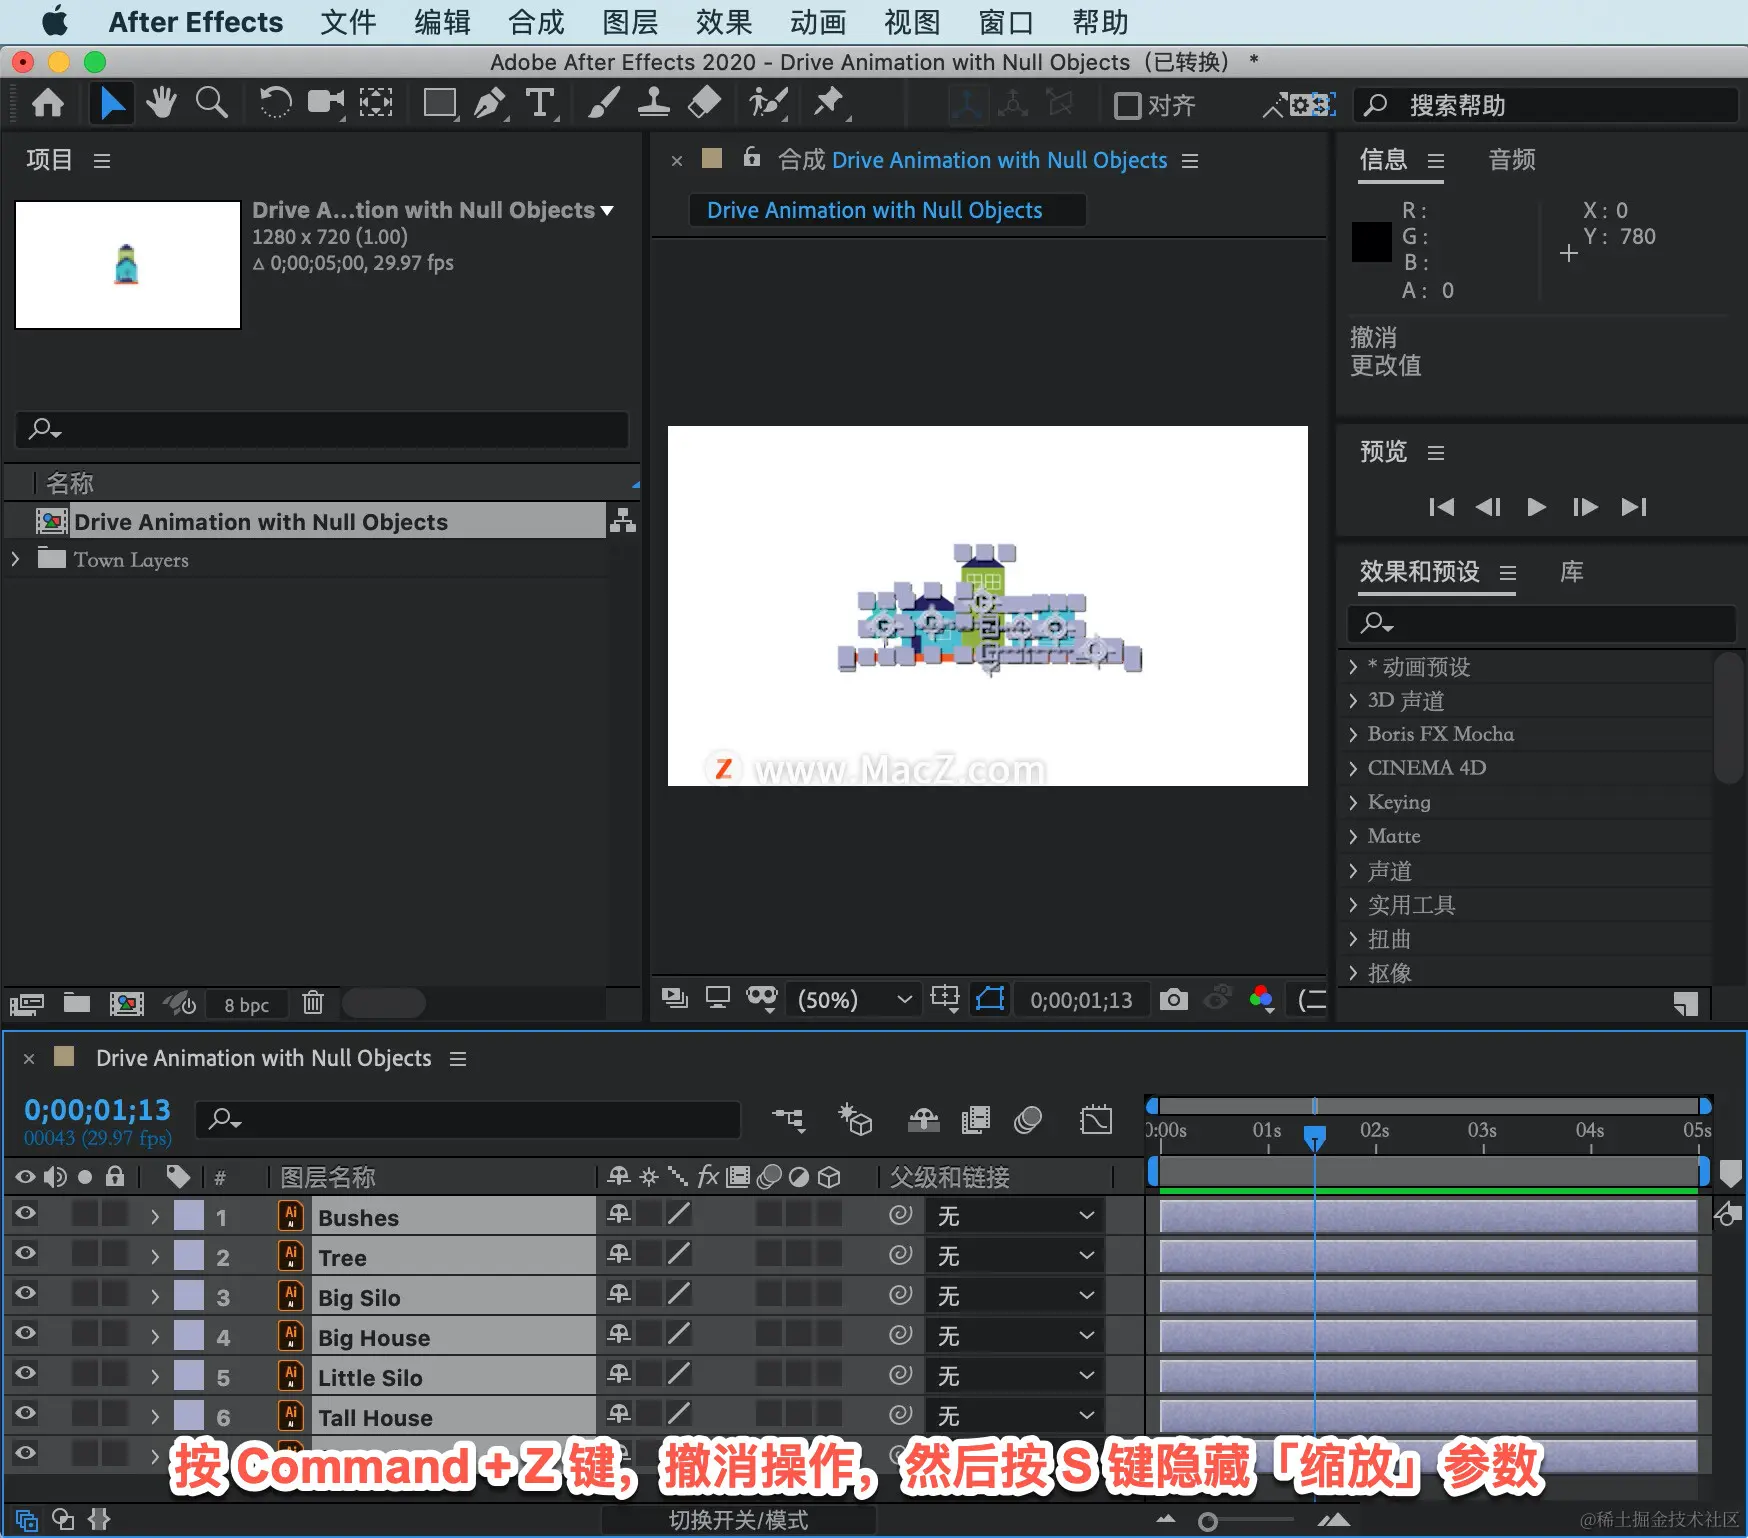1748x1538 pixels.
Task: Select the Puppet Pin tool
Action: [829, 103]
